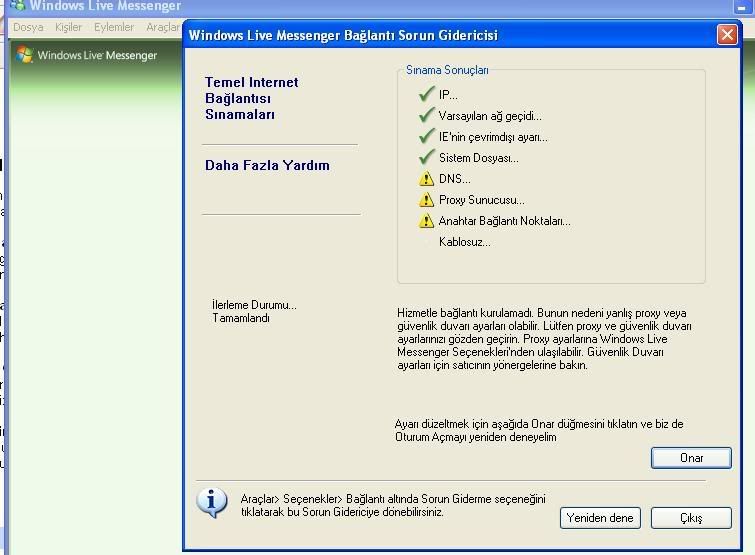Click the checkmark beside IE'nin çevrimdışı ayarı
Viewport: 755px width, 555px height.
coord(427,136)
